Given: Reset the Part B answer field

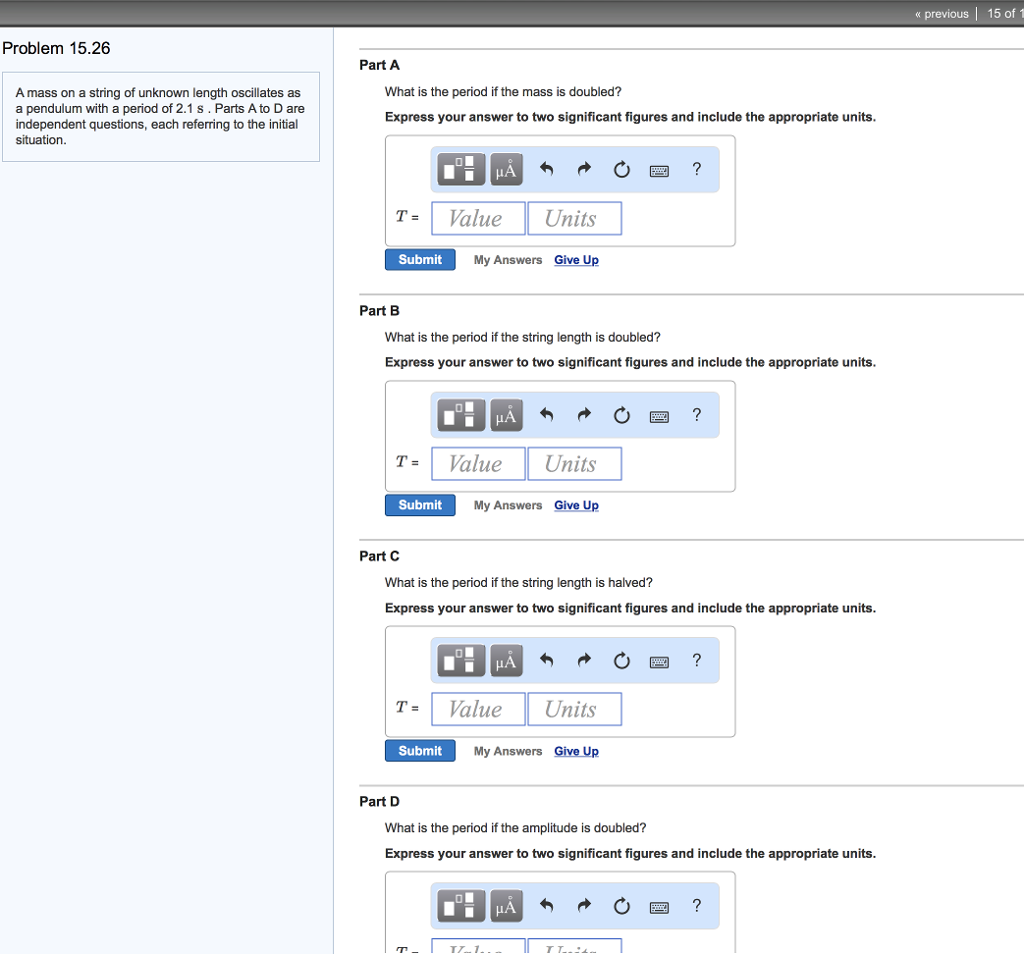Looking at the screenshot, I should [x=622, y=415].
